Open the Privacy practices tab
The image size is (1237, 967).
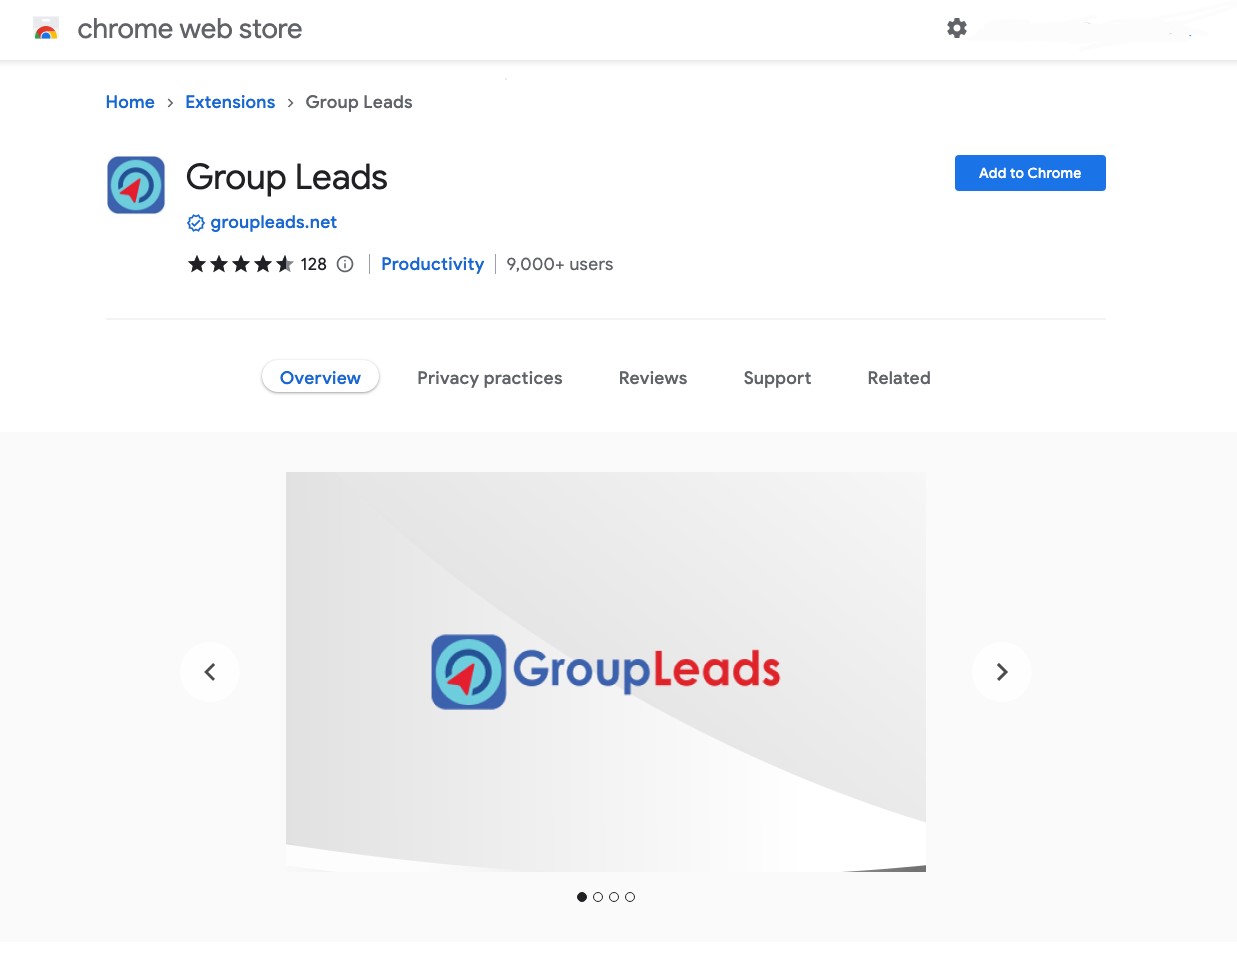(490, 378)
